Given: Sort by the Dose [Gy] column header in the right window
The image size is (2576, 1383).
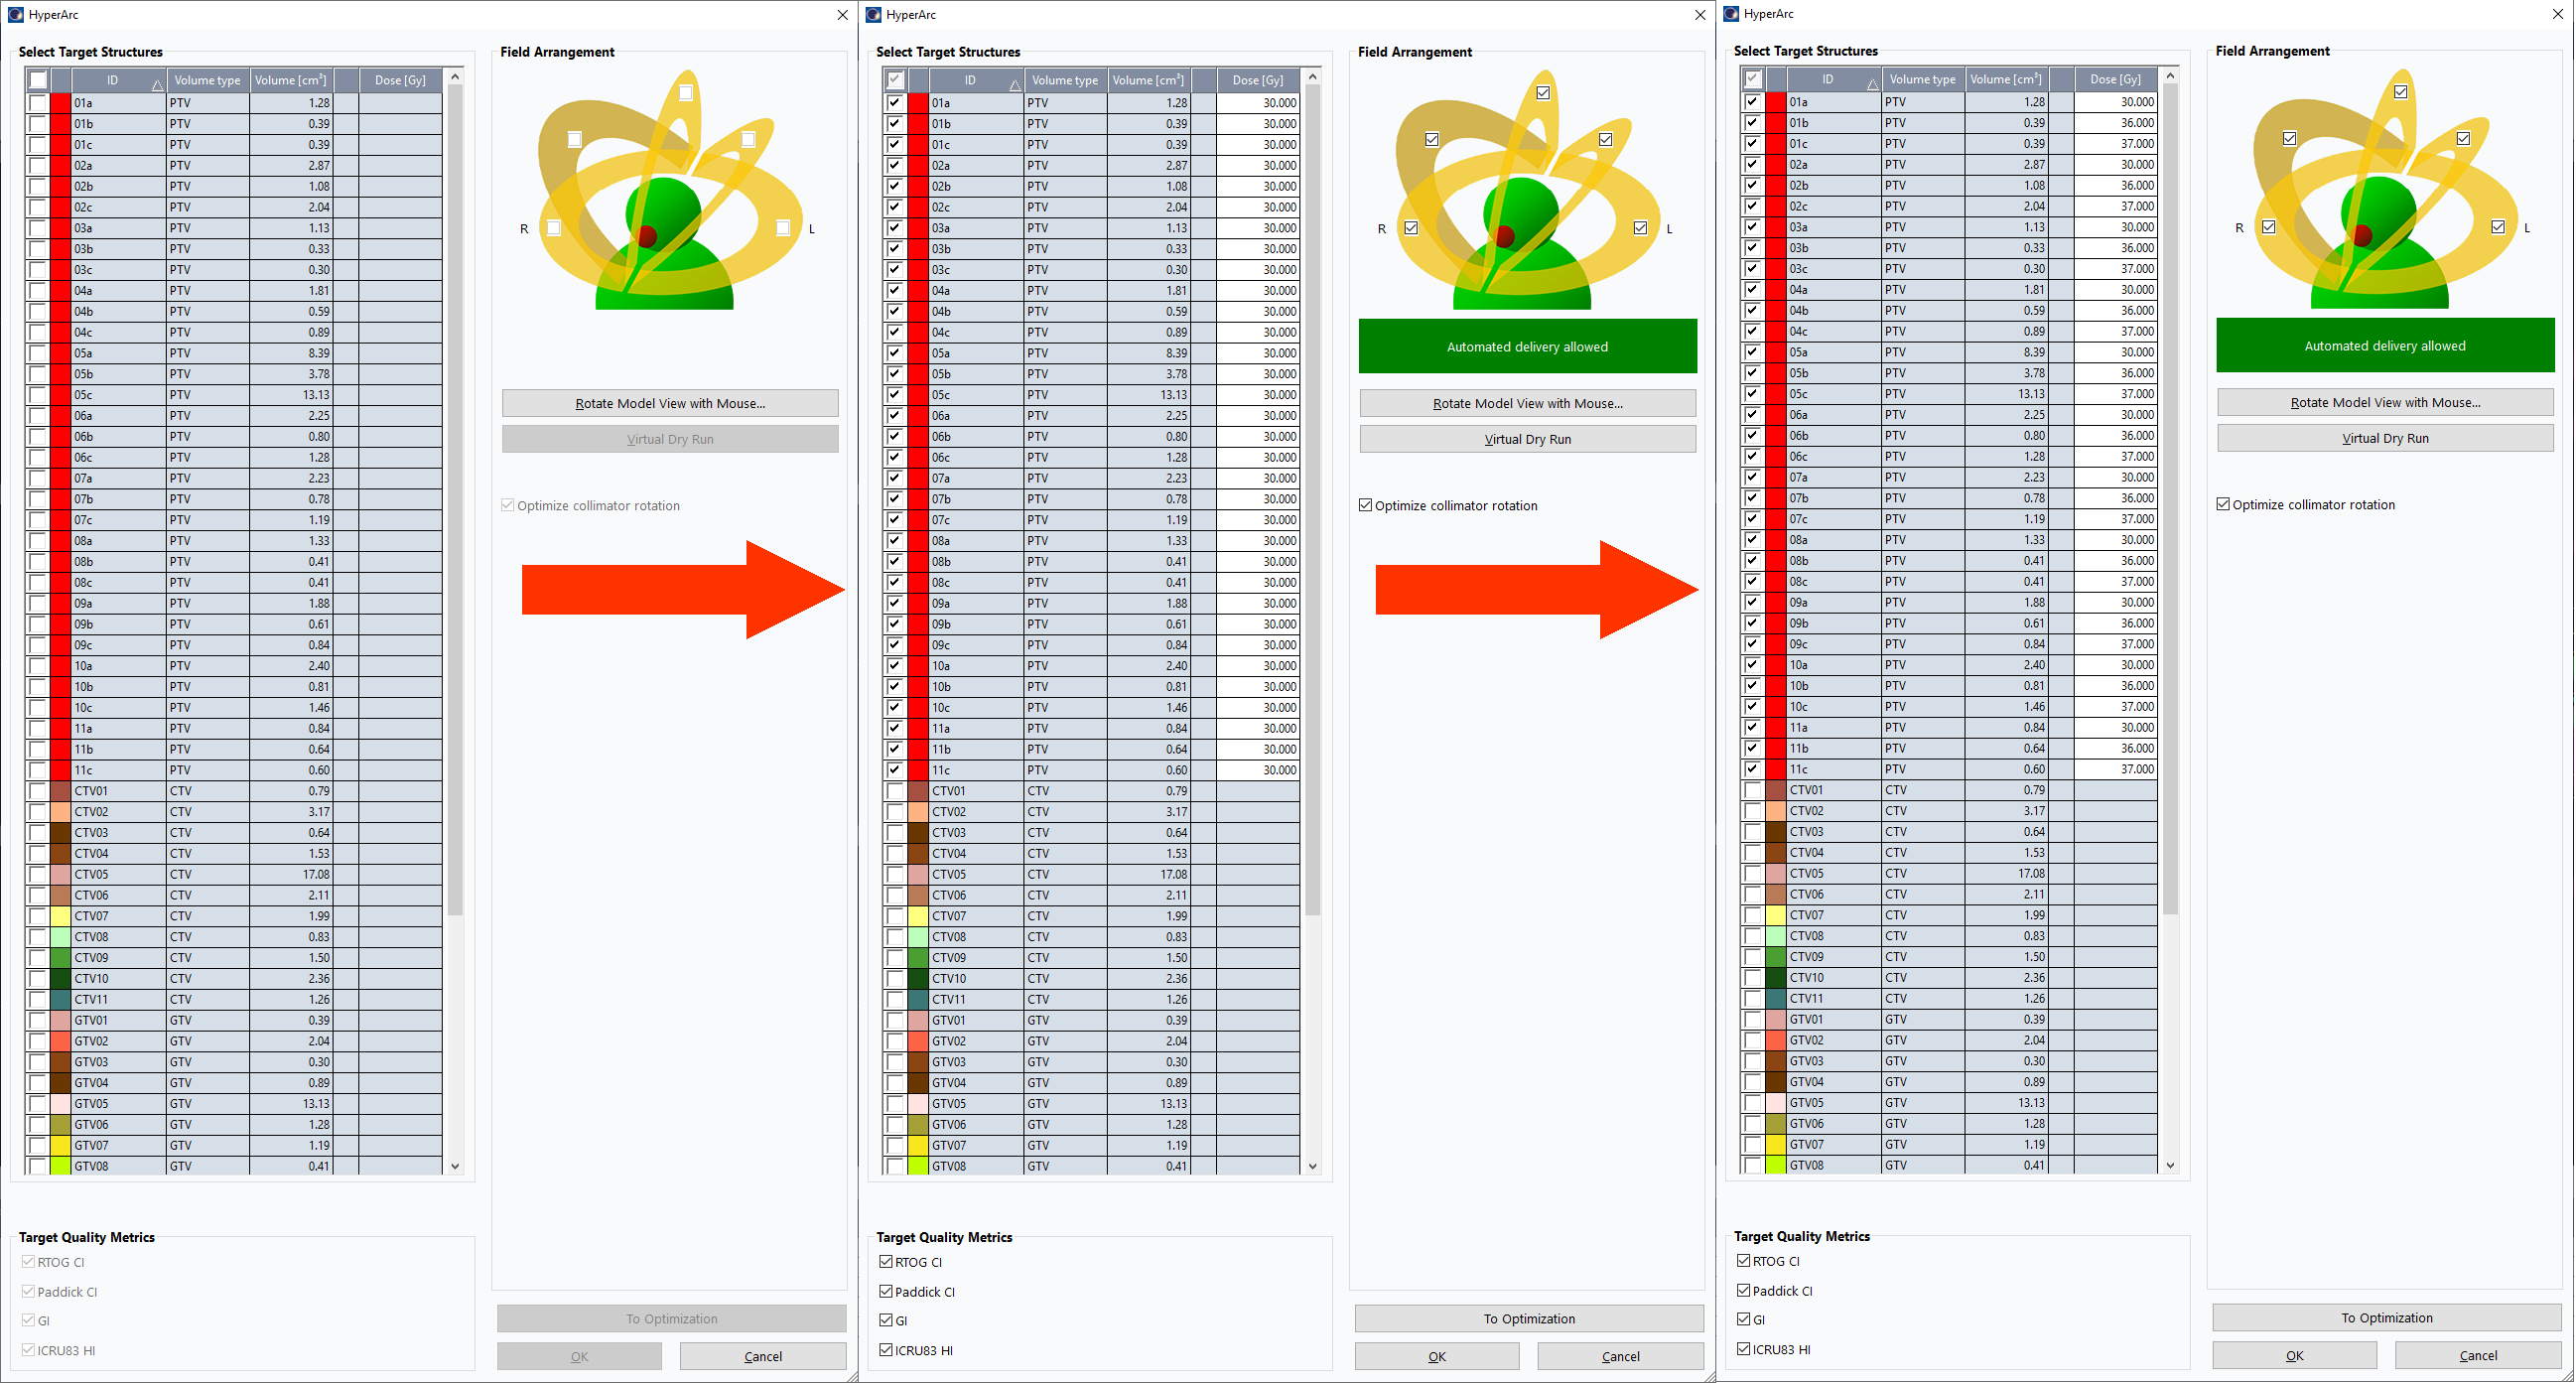Looking at the screenshot, I should pyautogui.click(x=2115, y=79).
